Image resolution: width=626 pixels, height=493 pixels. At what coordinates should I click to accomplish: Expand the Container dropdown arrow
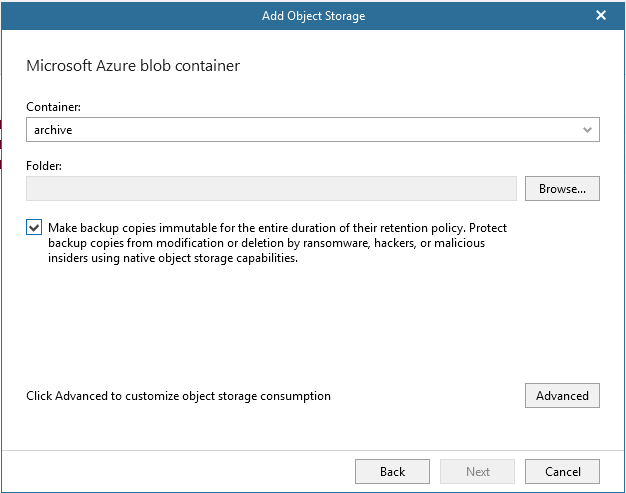(587, 130)
